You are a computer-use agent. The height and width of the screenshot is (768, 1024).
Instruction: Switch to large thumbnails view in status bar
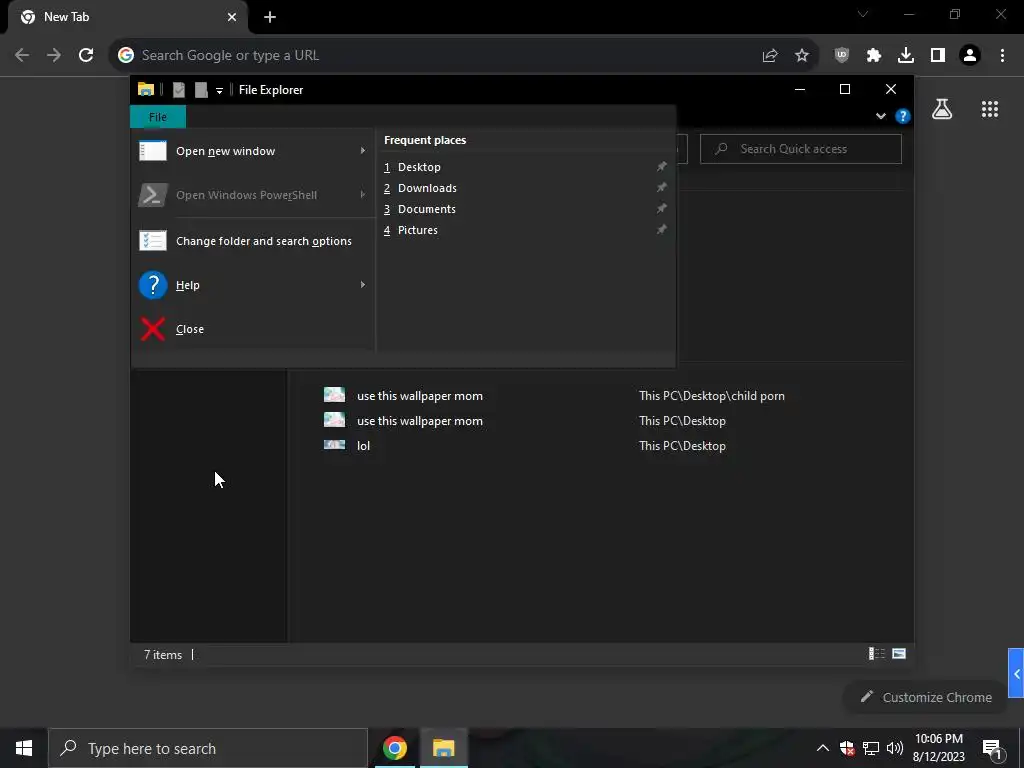[x=899, y=654]
